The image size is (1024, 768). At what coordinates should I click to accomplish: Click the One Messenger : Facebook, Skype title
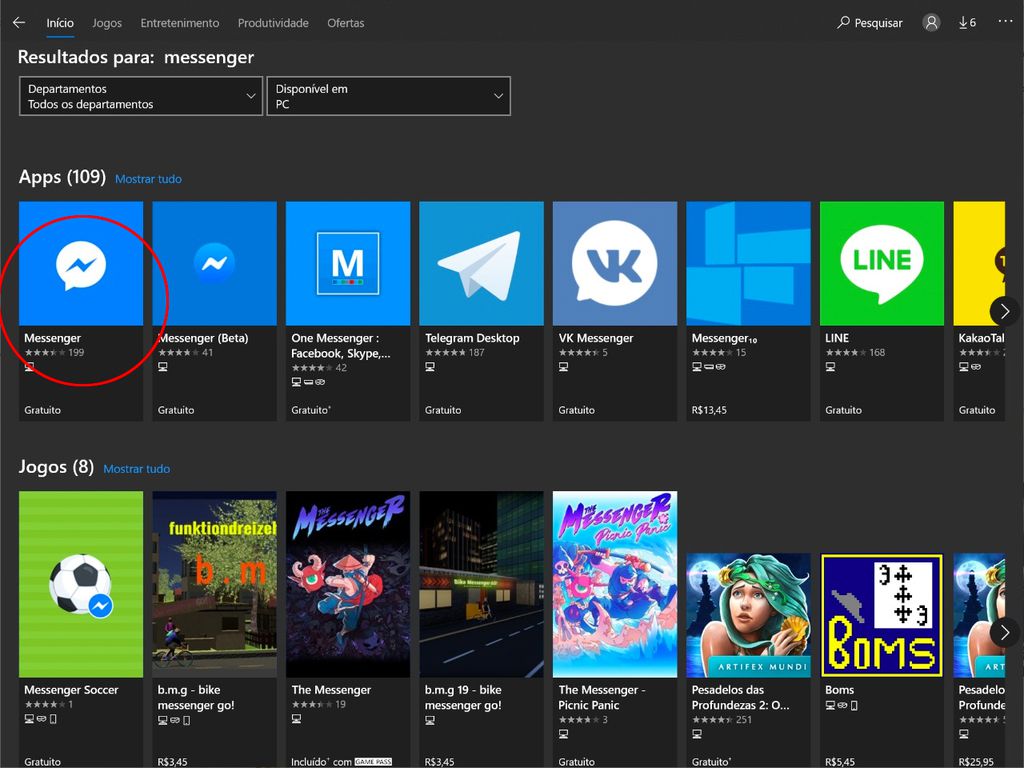341,345
